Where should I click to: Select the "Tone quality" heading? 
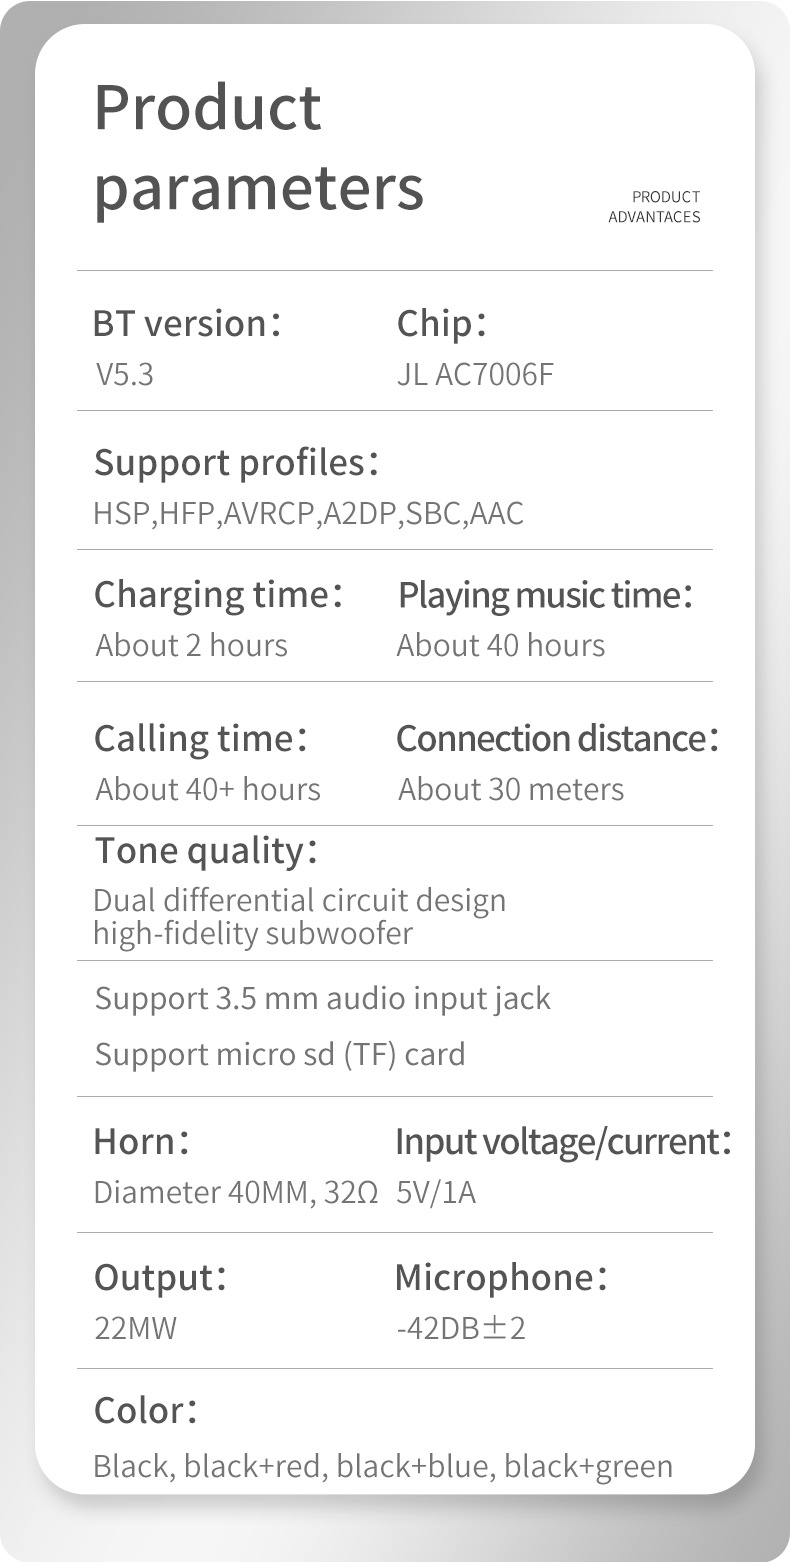pyautogui.click(x=206, y=851)
